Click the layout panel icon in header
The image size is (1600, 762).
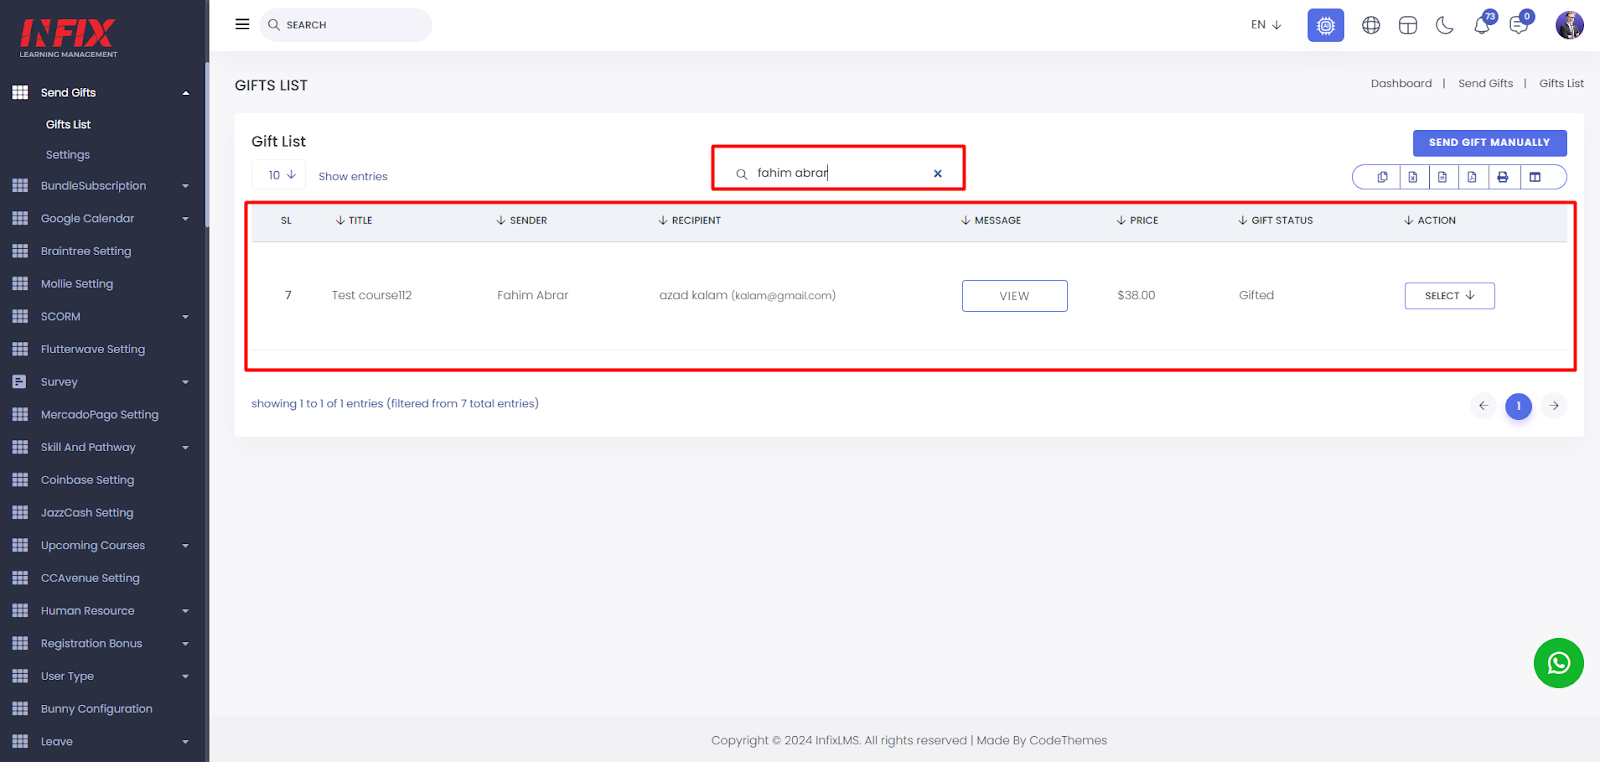[x=1408, y=25]
